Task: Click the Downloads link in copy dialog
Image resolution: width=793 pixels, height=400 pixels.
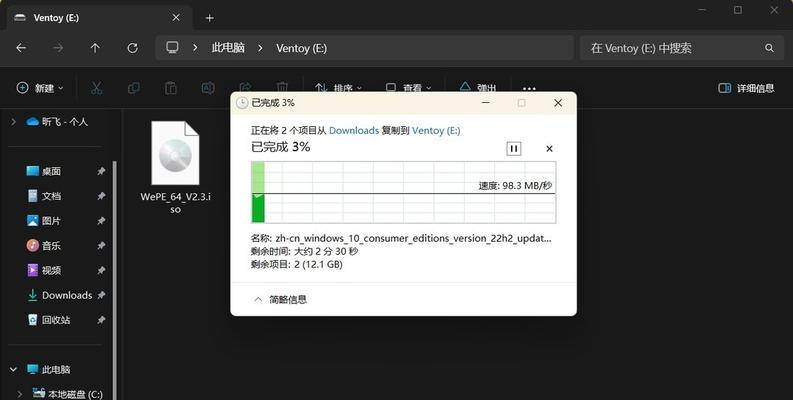Action: coord(354,130)
